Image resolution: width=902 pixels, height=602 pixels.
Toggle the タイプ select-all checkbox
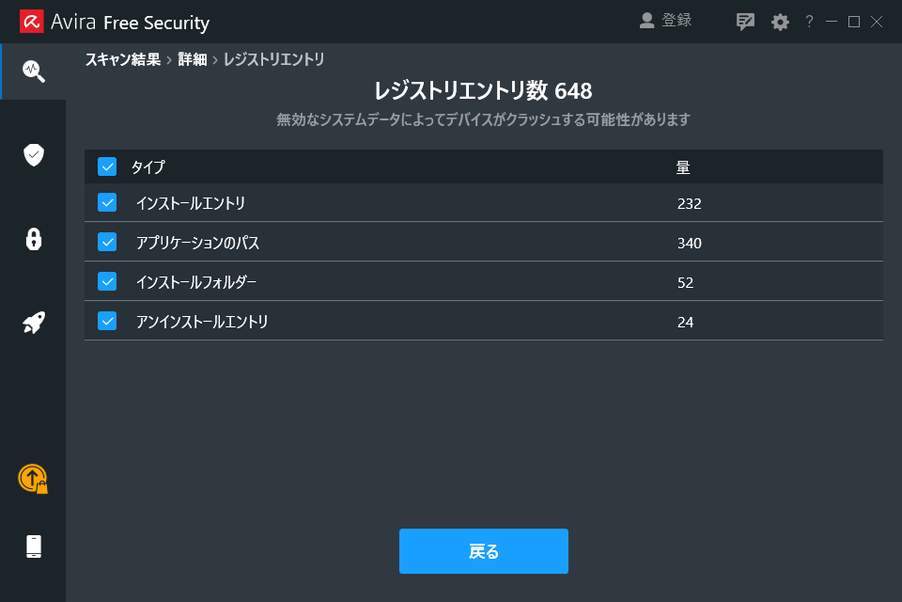[x=107, y=167]
